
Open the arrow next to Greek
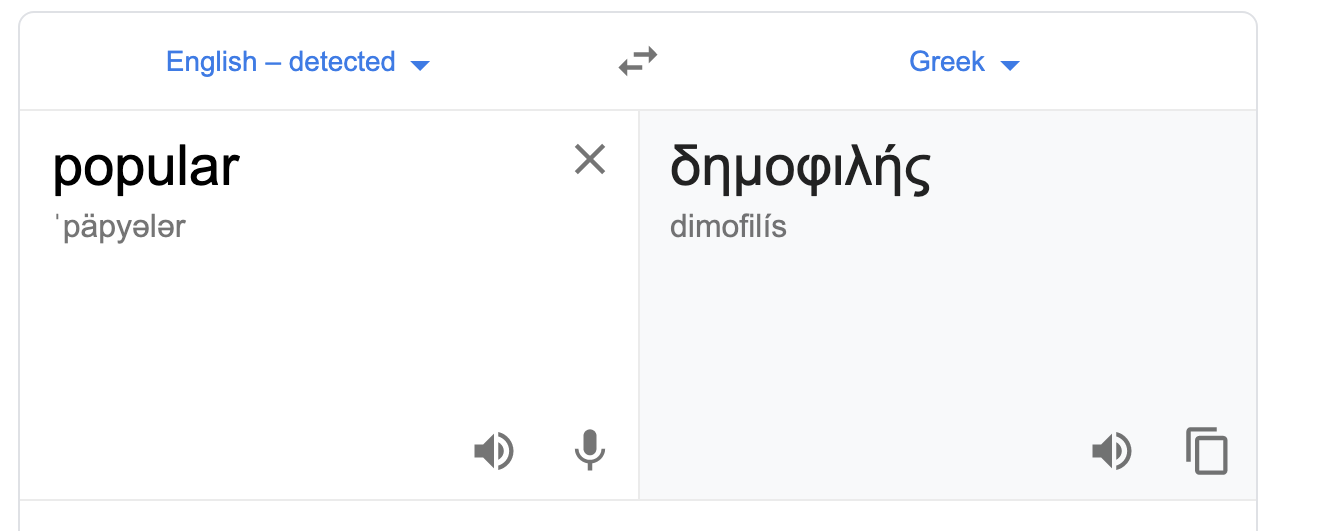coord(1010,65)
